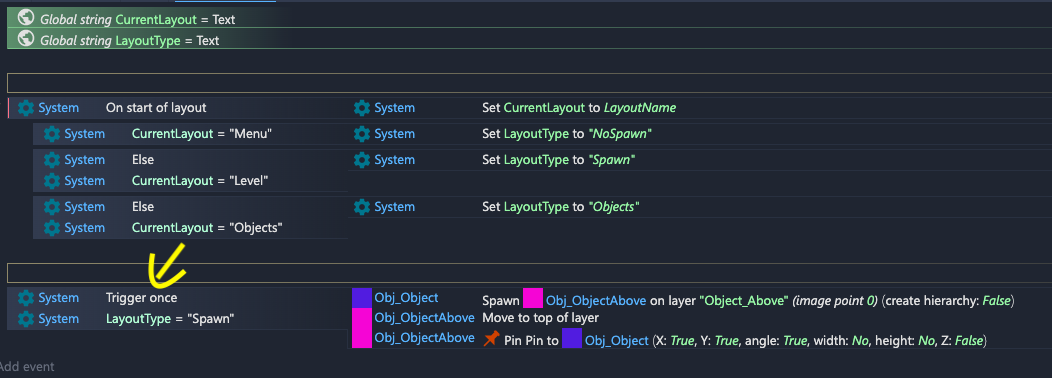Click 'Spawn' word in Obj_Object action
Image resolution: width=1052 pixels, height=378 pixels.
(x=501, y=301)
